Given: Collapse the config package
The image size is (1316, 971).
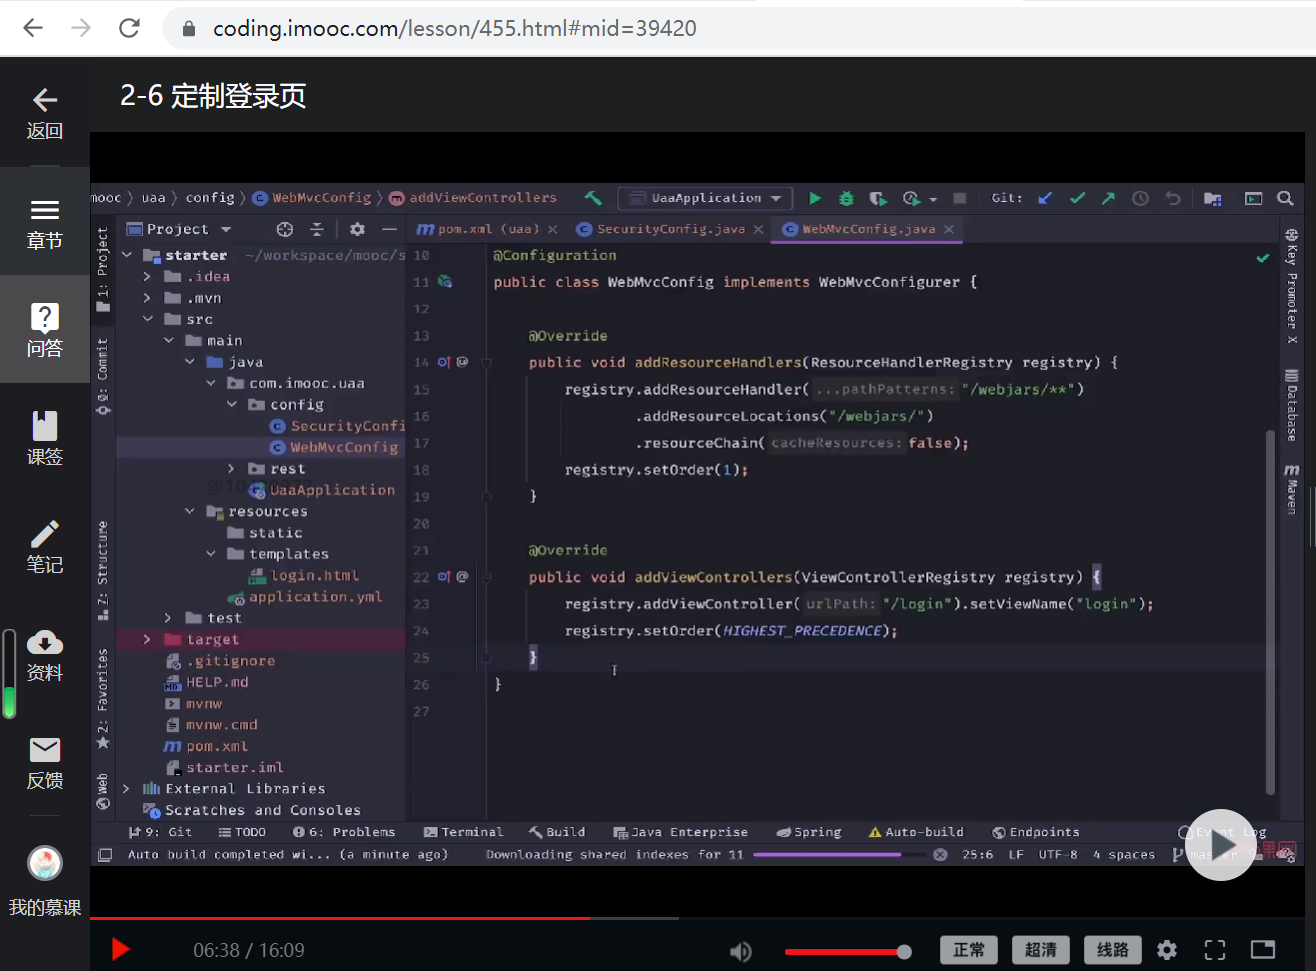Looking at the screenshot, I should tap(232, 404).
